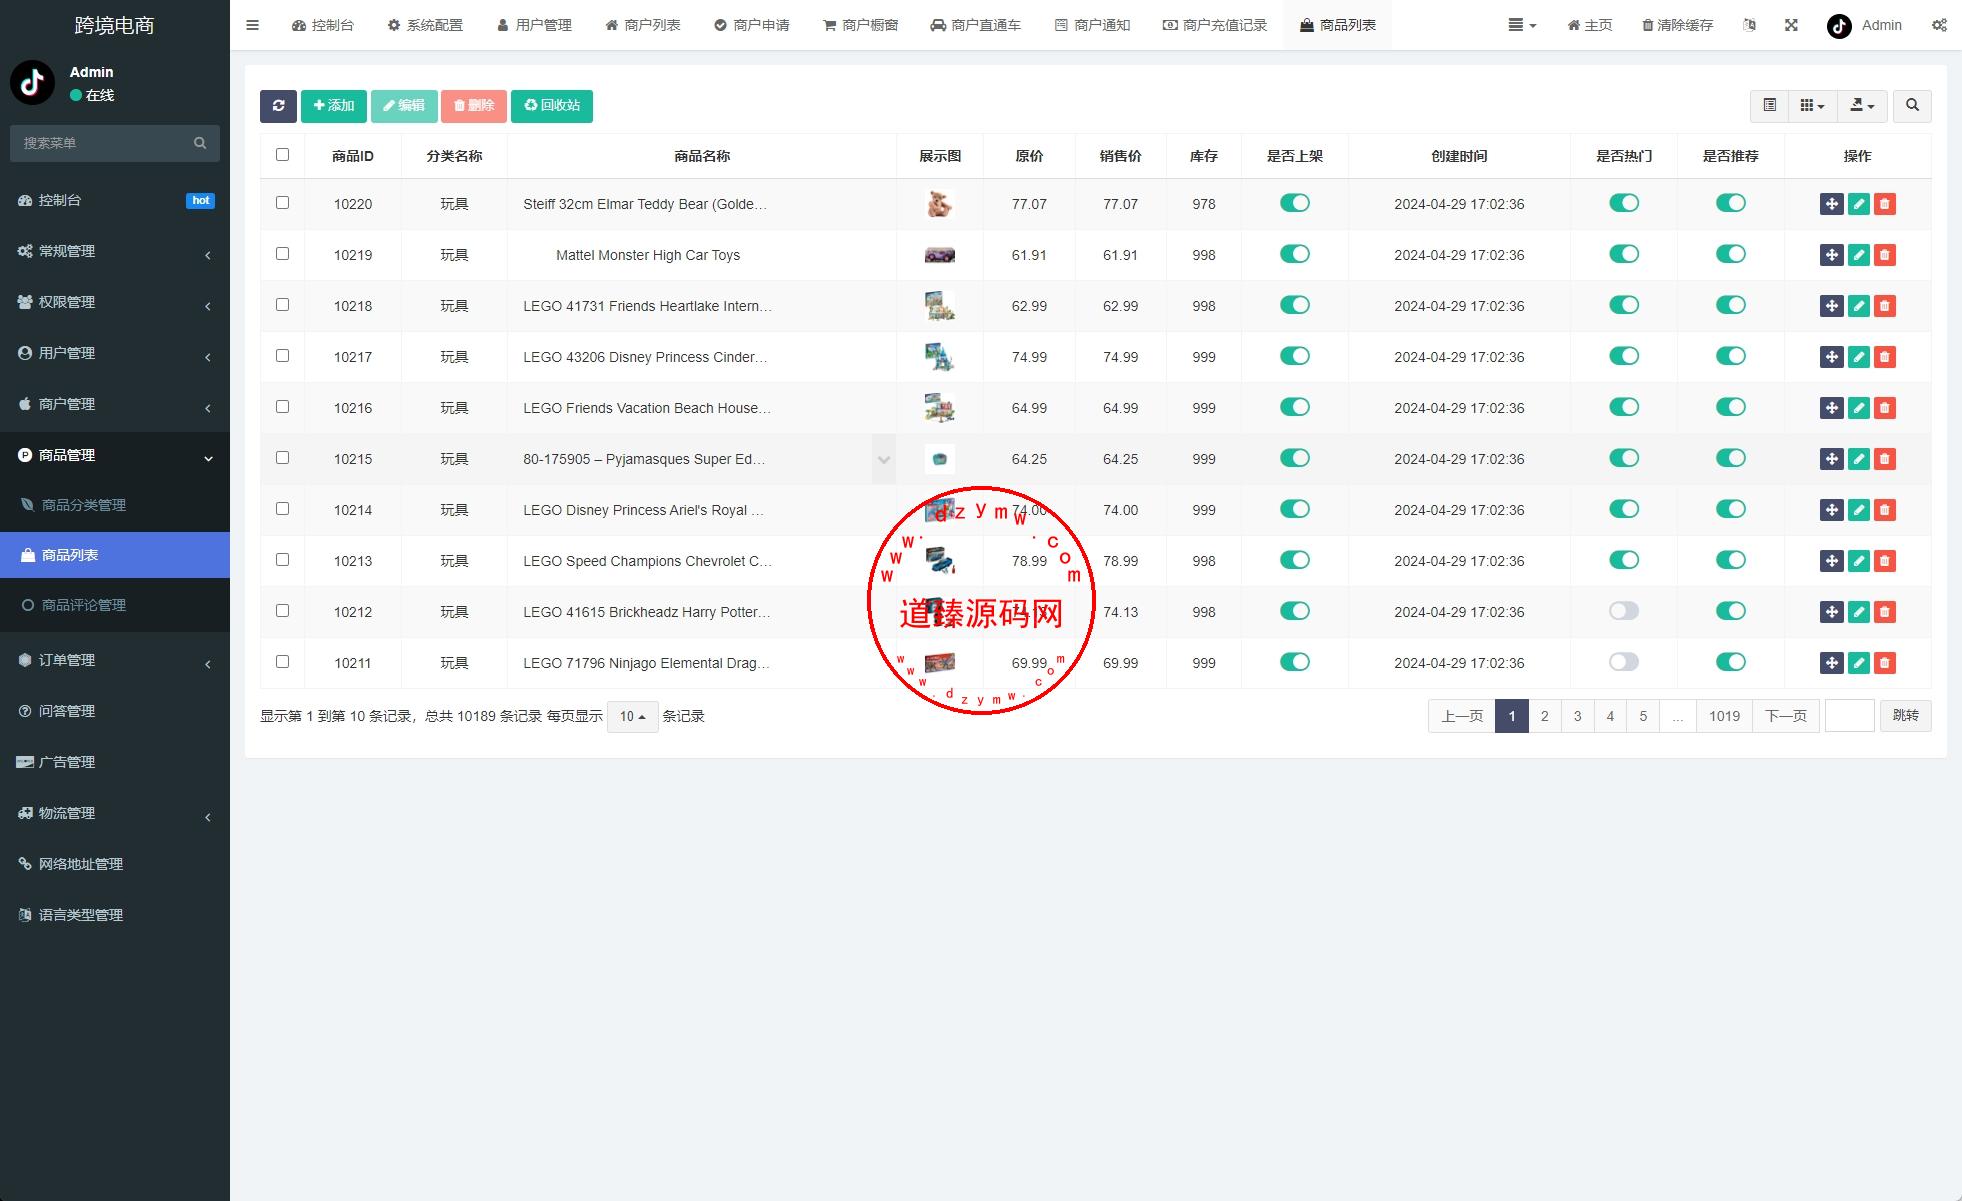Screen dimensions: 1962x1201
Task: Toggle 是否推荐 switch for product 10218
Action: pos(1730,305)
